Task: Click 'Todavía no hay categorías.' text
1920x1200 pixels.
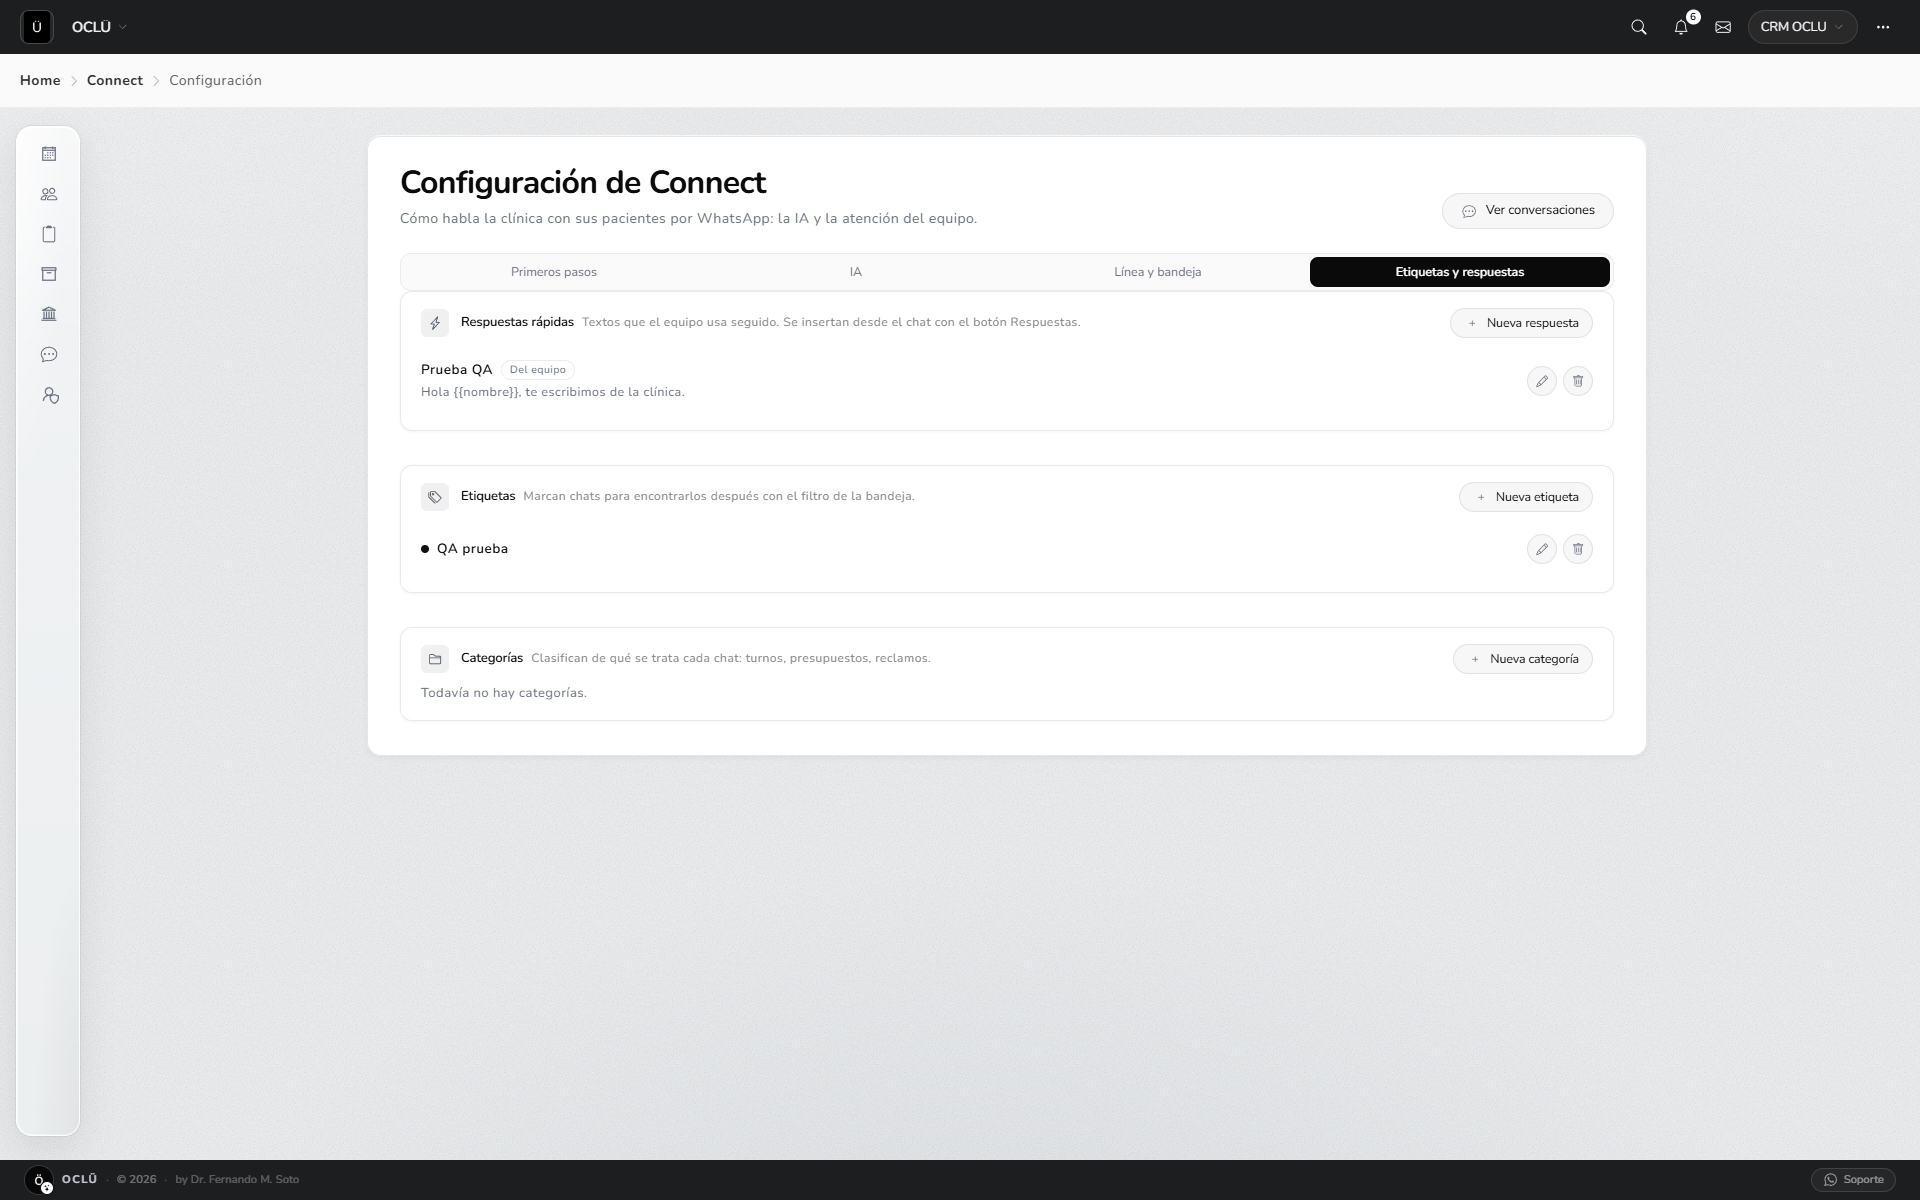Action: tap(504, 693)
